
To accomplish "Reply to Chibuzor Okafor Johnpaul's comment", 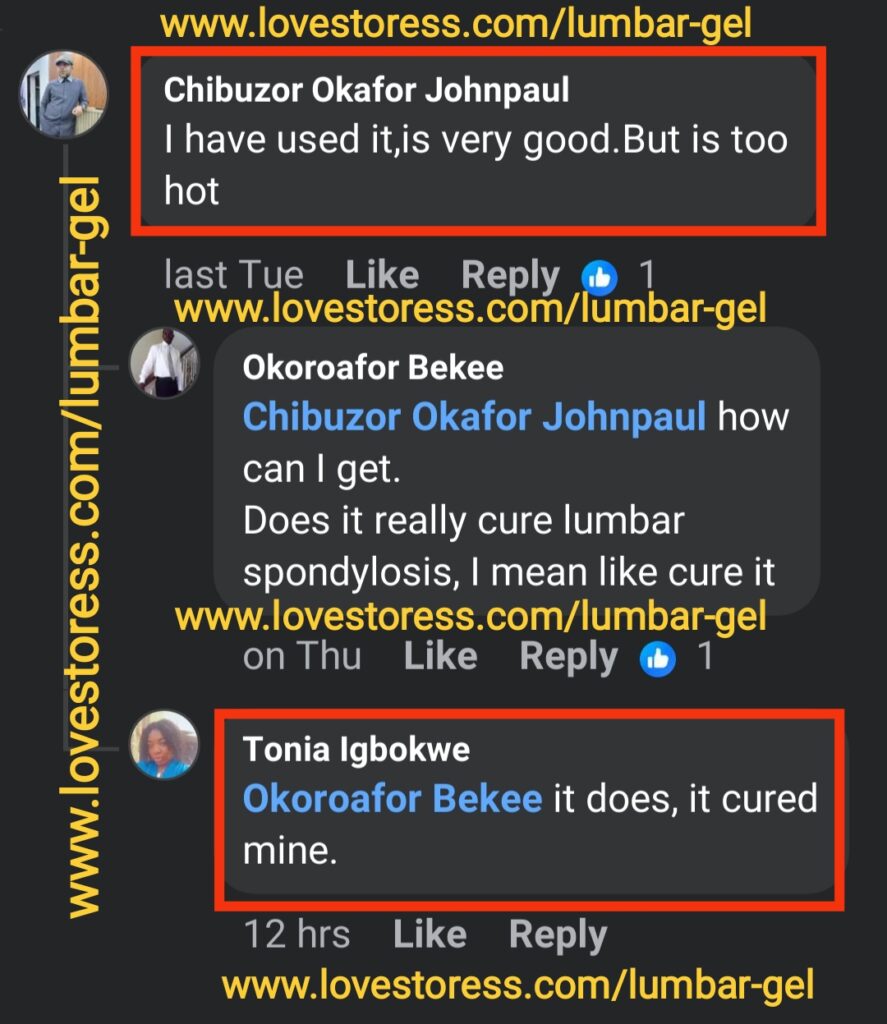I will click(510, 276).
